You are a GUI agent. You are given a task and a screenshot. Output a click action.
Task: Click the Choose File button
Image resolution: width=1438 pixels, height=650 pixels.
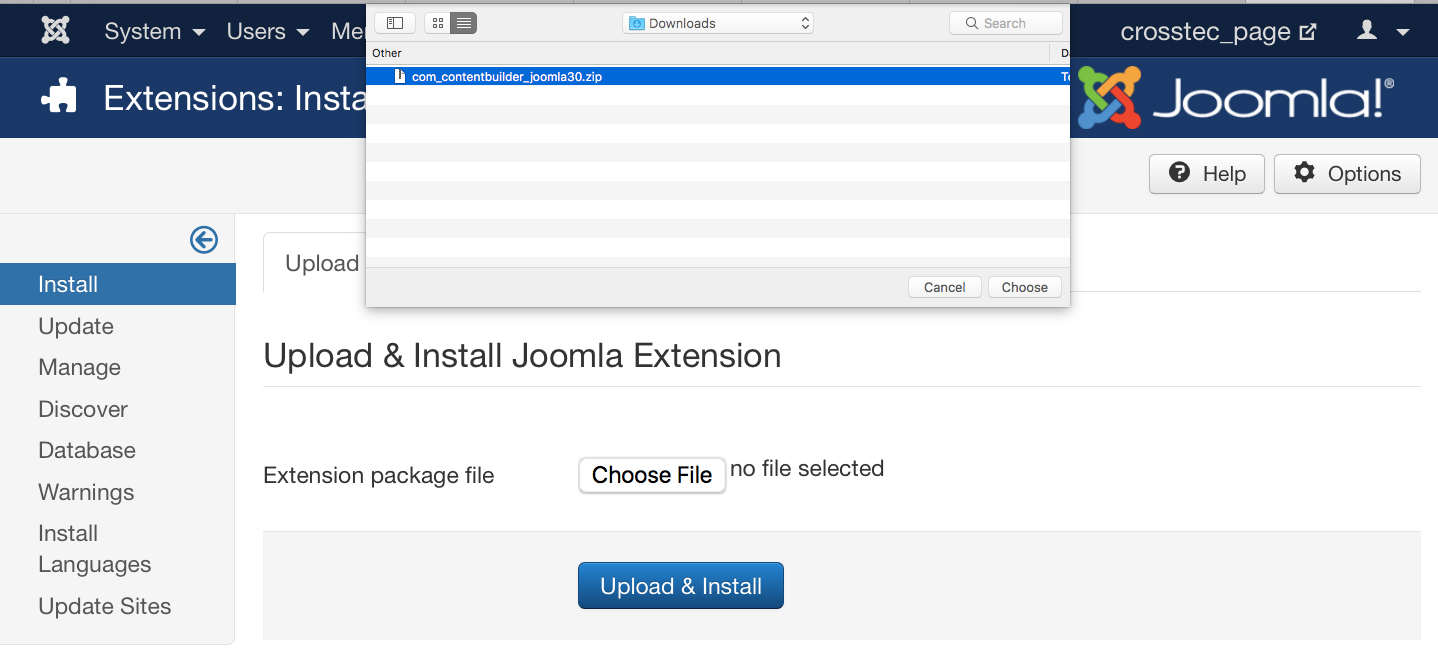coord(652,475)
